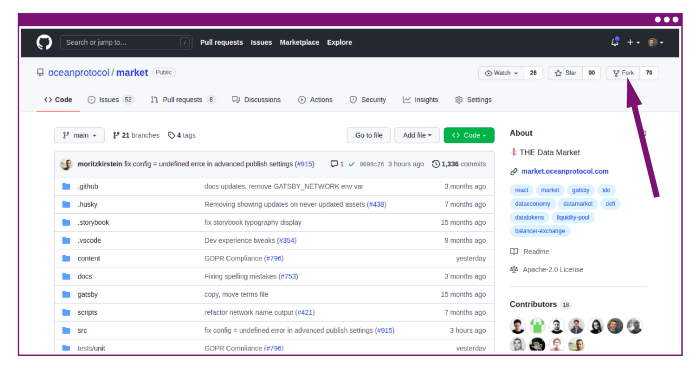Expand the Add file dropdown
Screen dimensions: 700x368
pos(417,135)
